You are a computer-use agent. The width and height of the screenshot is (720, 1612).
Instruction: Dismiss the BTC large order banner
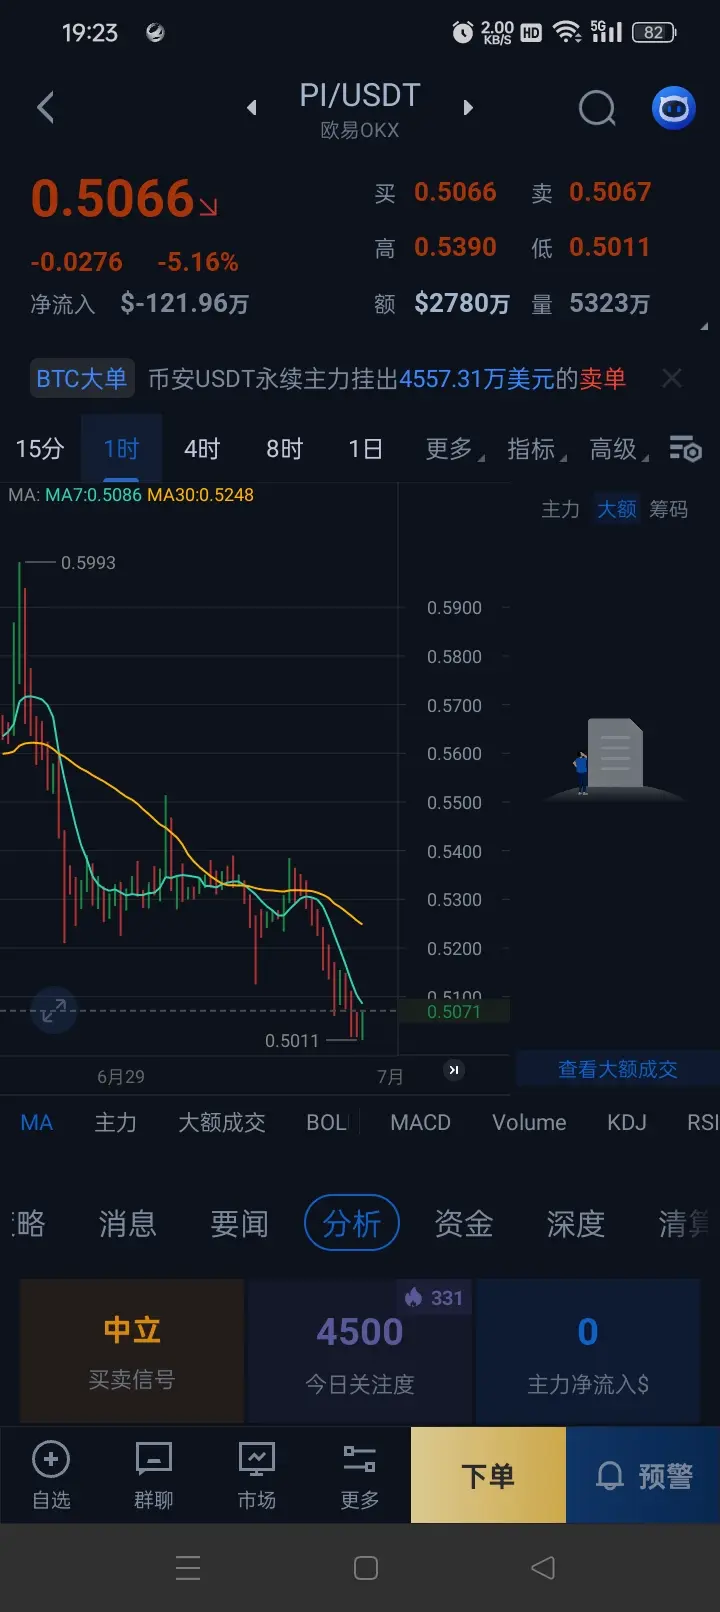pos(672,378)
